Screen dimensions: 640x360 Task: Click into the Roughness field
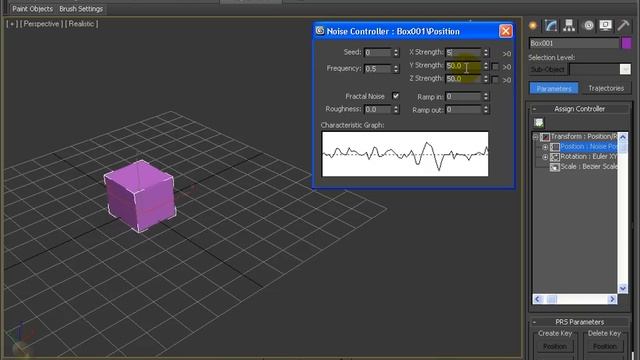pyautogui.click(x=378, y=109)
